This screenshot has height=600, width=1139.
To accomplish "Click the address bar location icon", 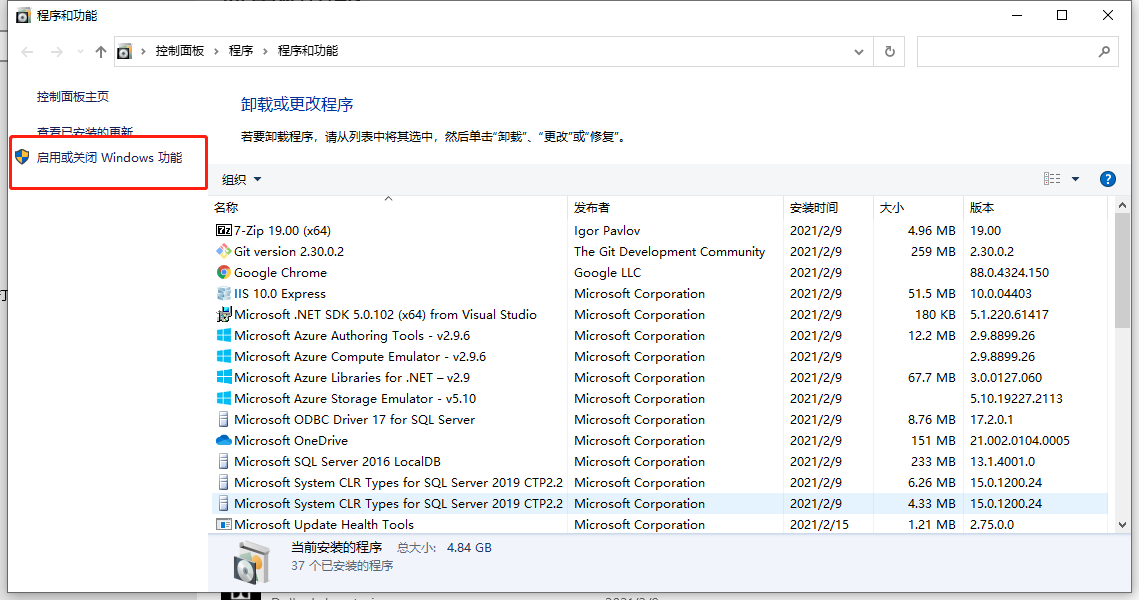I will (x=125, y=52).
